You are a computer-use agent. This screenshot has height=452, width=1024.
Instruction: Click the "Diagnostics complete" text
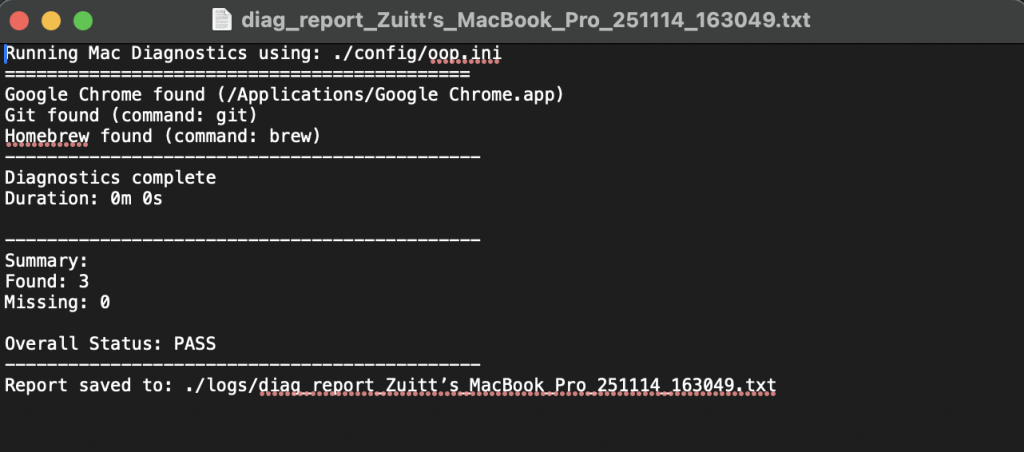click(x=110, y=178)
